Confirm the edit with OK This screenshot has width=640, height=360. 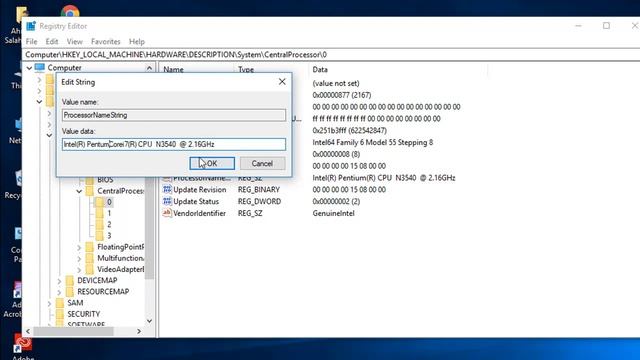pos(212,163)
